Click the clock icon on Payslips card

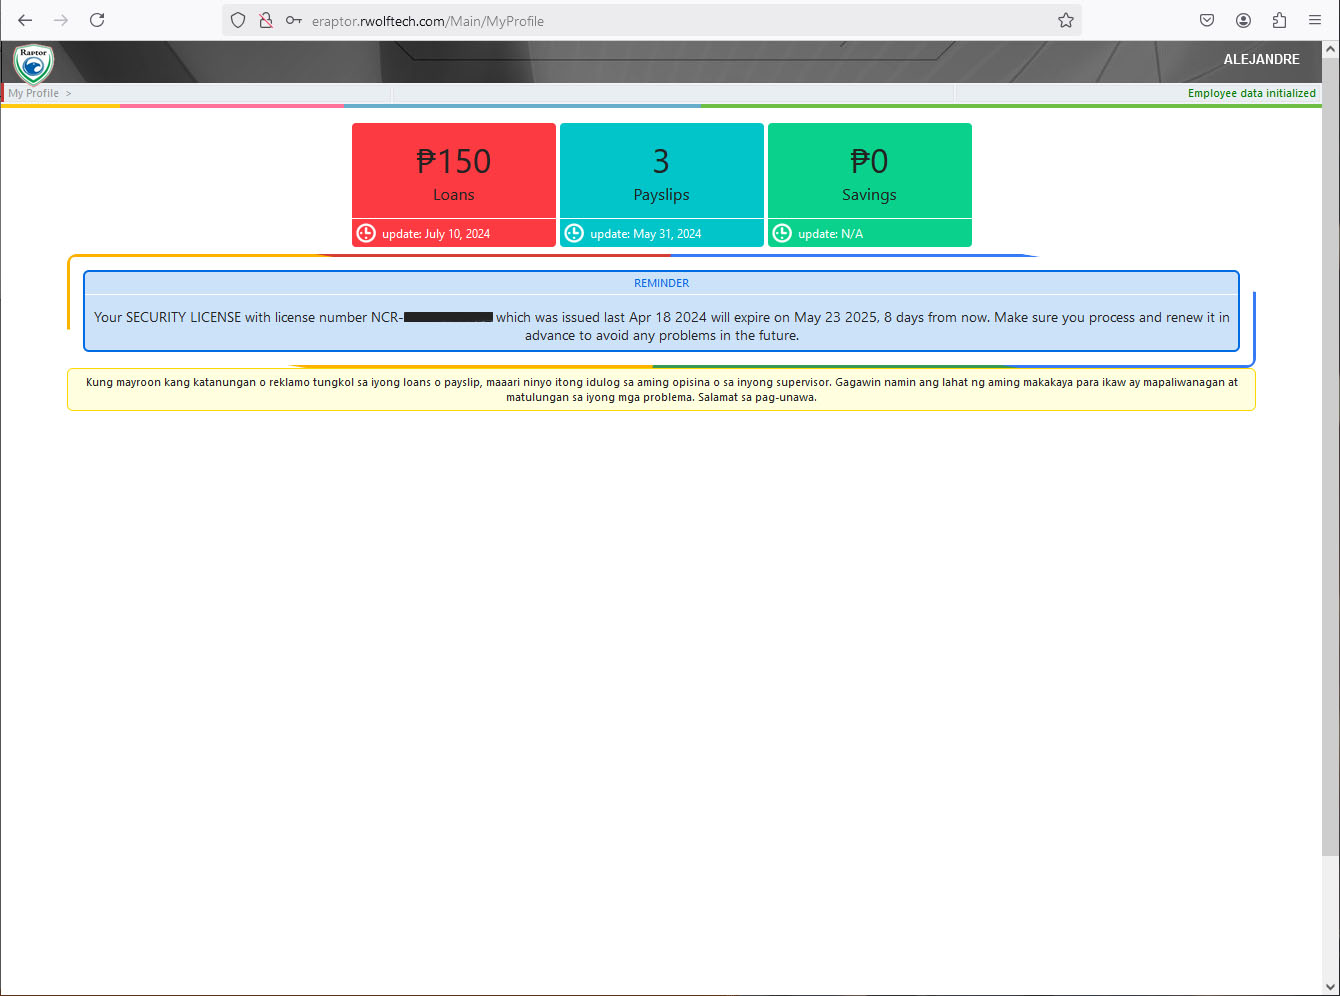pyautogui.click(x=574, y=233)
